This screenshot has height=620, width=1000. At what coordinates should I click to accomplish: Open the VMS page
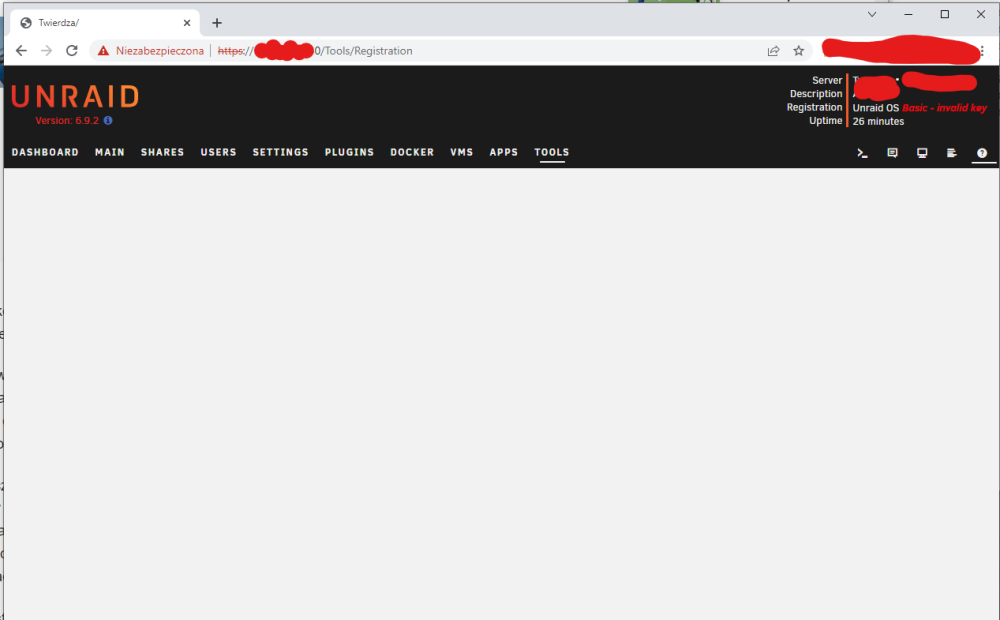[x=462, y=152]
